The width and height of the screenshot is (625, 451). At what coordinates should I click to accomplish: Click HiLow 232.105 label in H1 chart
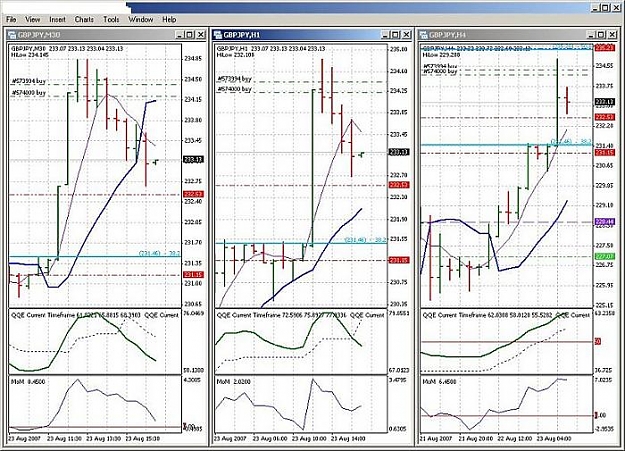pyautogui.click(x=236, y=55)
